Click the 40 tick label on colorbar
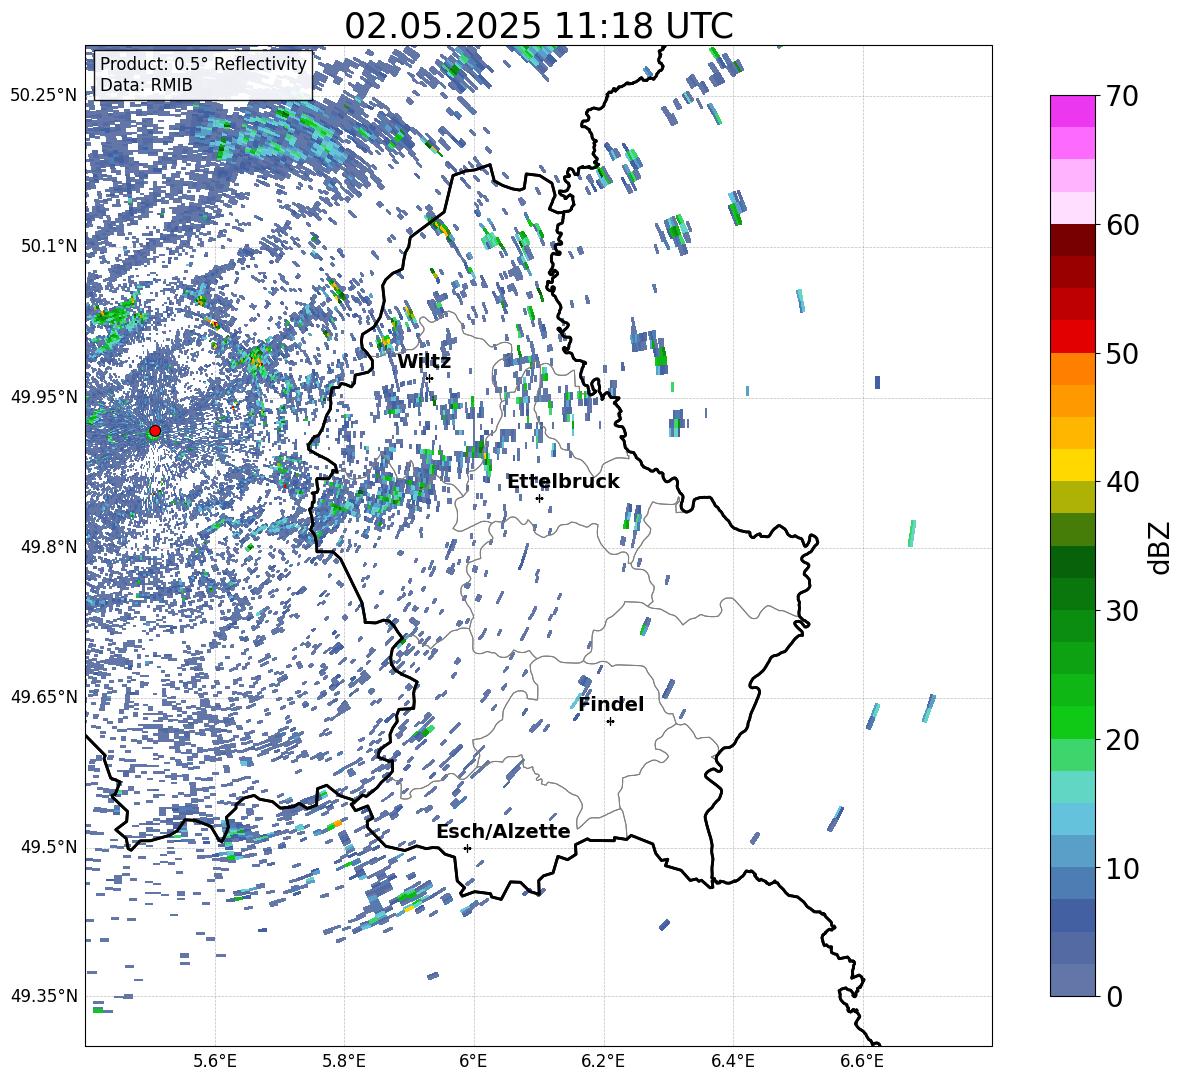1184x1081 pixels. pyautogui.click(x=1121, y=482)
